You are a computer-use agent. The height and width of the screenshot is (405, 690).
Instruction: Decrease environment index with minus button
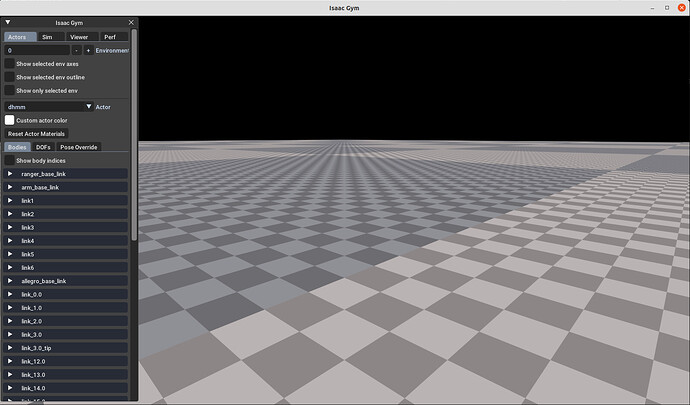point(77,50)
